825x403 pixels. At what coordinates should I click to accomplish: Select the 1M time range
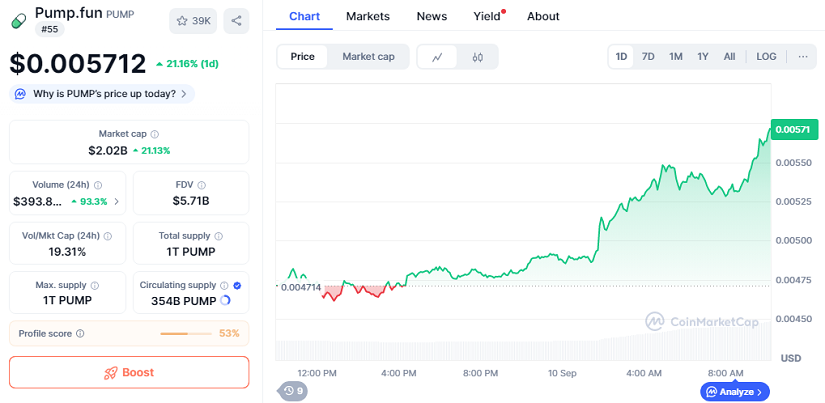pyautogui.click(x=676, y=57)
